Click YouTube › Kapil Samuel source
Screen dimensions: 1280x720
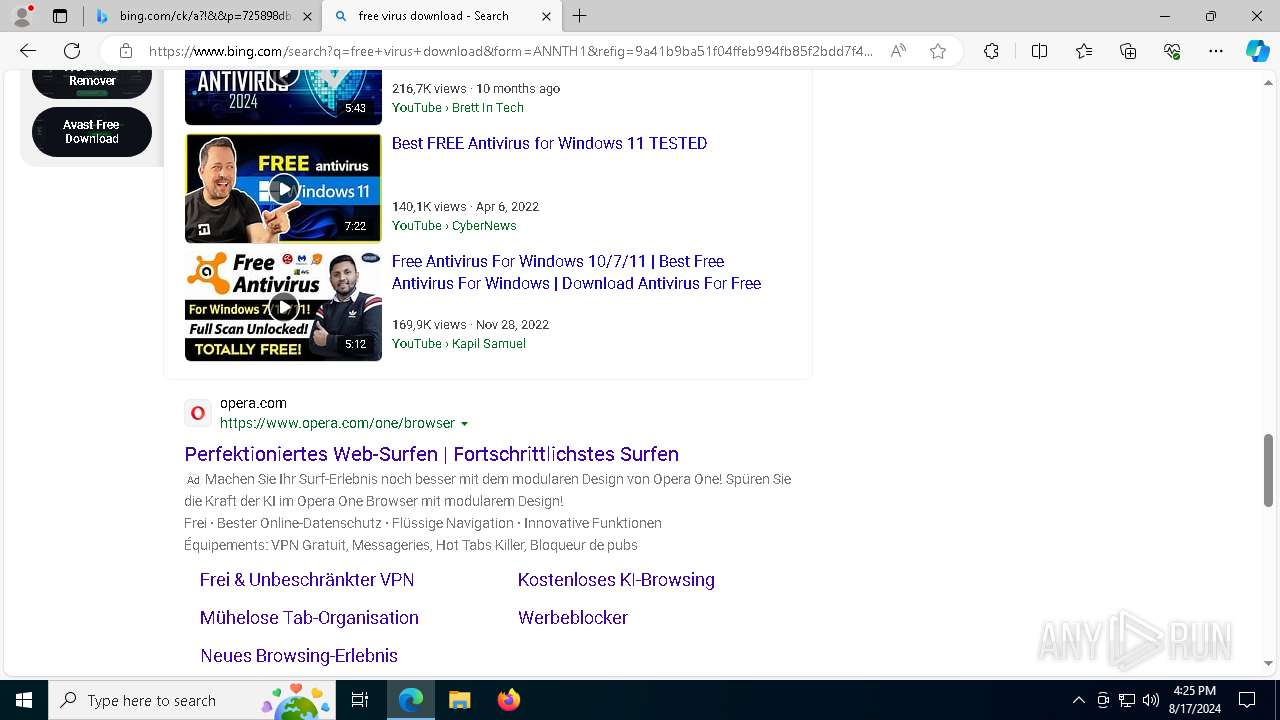click(x=459, y=343)
